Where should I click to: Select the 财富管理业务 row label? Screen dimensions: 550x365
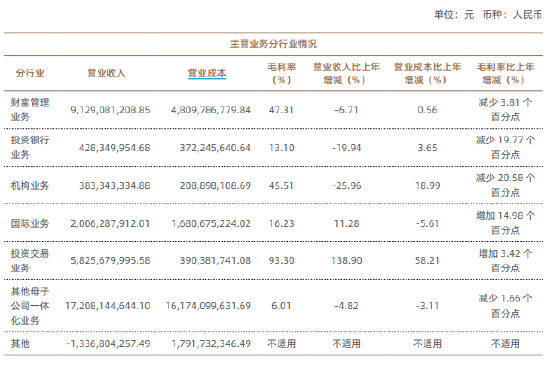point(30,110)
